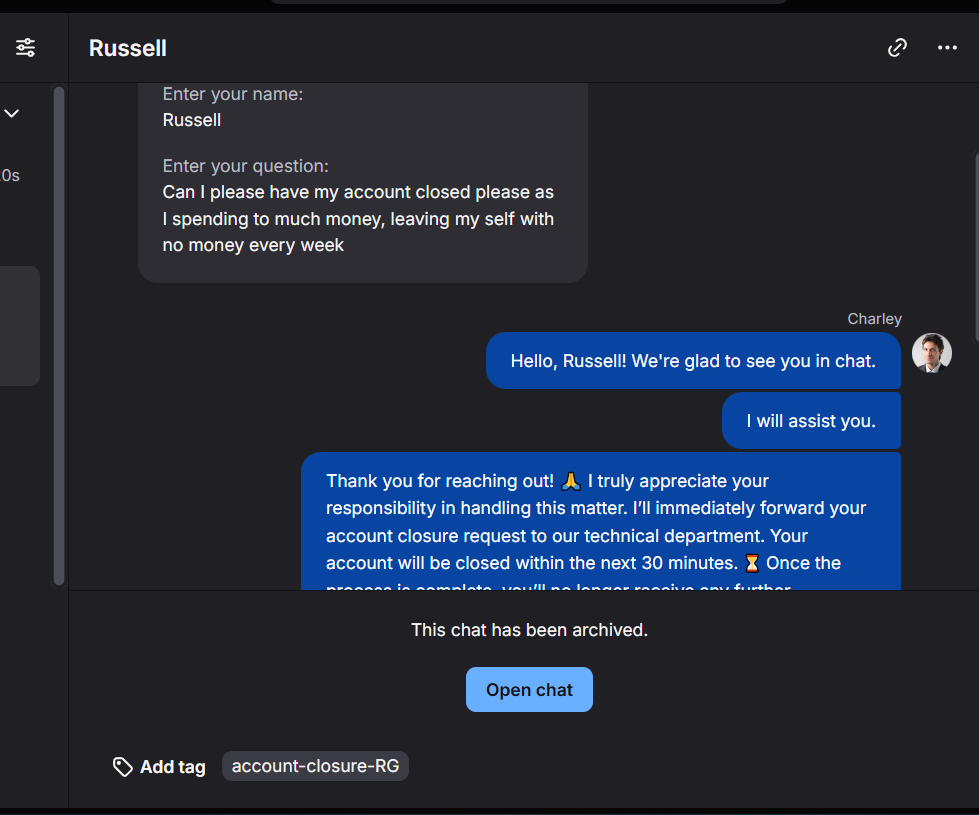The width and height of the screenshot is (979, 815).
Task: Click the Charley agent name label
Action: (x=874, y=319)
